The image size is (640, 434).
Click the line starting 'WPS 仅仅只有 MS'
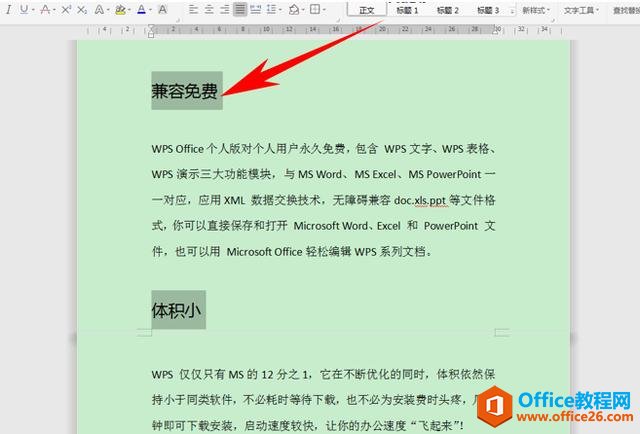point(323,374)
